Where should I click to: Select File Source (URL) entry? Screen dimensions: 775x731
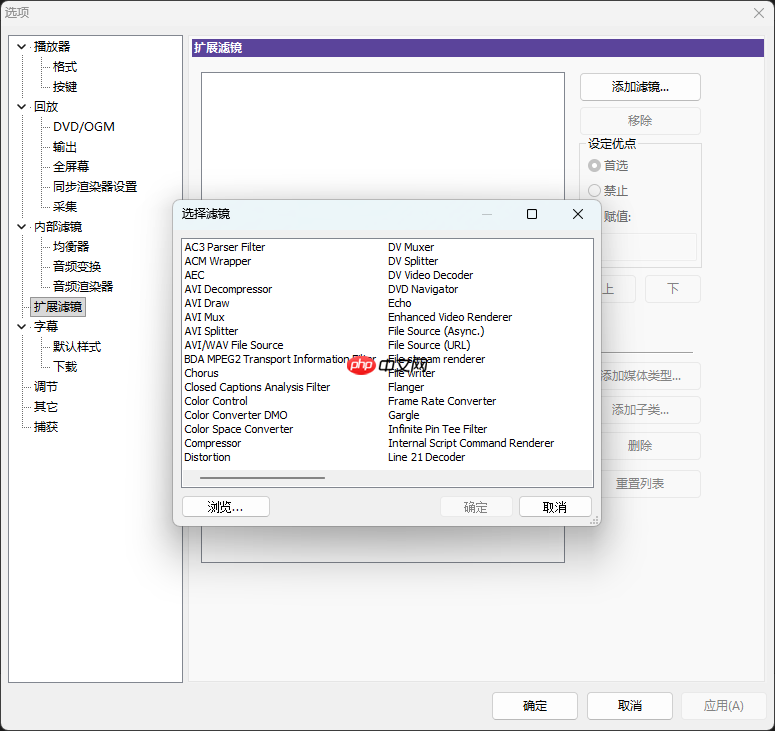[429, 345]
